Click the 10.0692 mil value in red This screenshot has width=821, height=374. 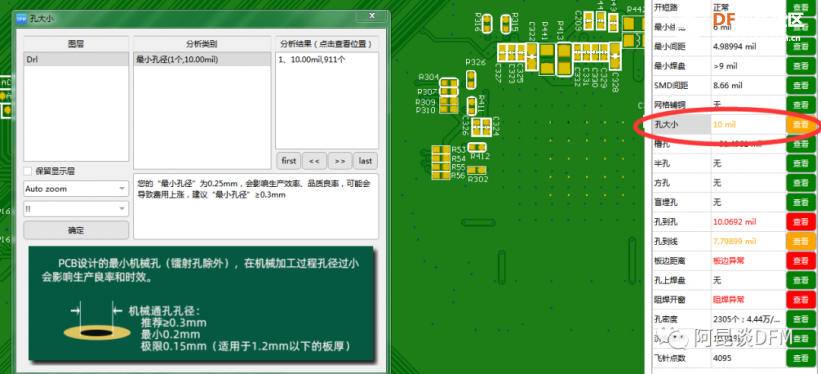click(735, 222)
